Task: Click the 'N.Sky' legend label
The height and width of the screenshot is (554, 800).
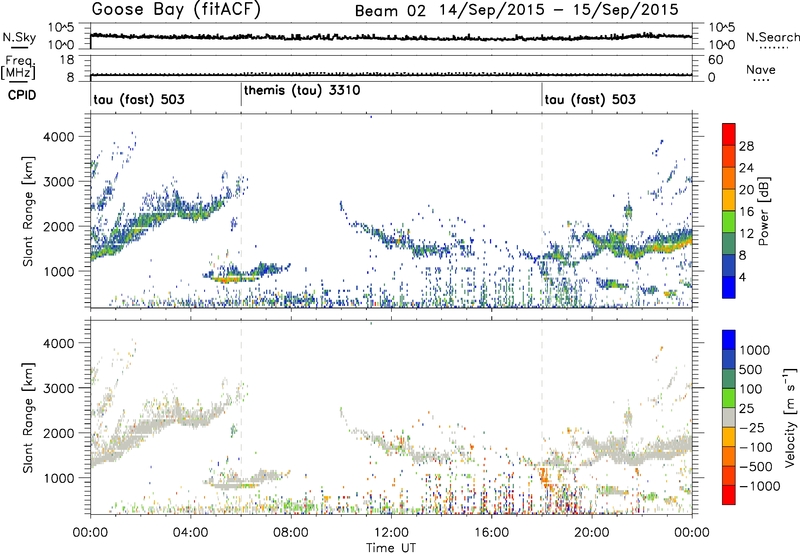Action: [x=19, y=37]
